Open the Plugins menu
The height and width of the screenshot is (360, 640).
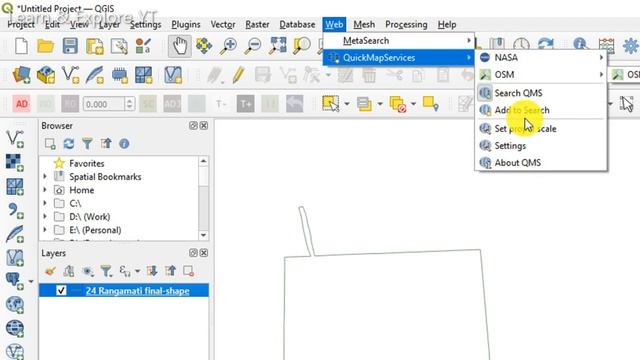pos(186,24)
